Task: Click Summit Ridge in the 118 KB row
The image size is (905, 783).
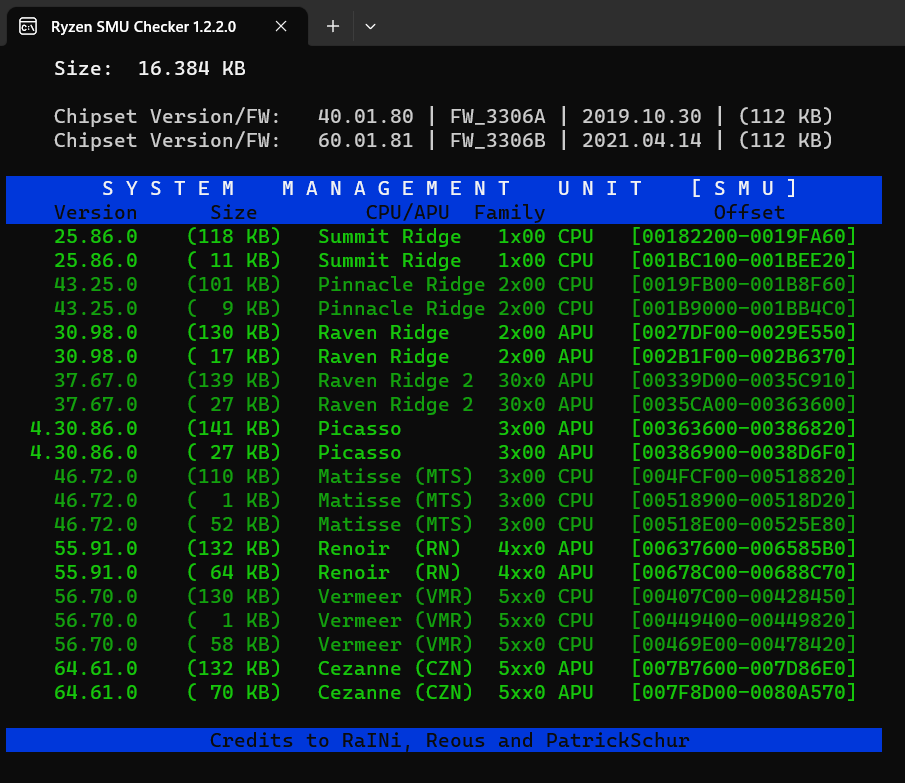Action: [x=390, y=237]
